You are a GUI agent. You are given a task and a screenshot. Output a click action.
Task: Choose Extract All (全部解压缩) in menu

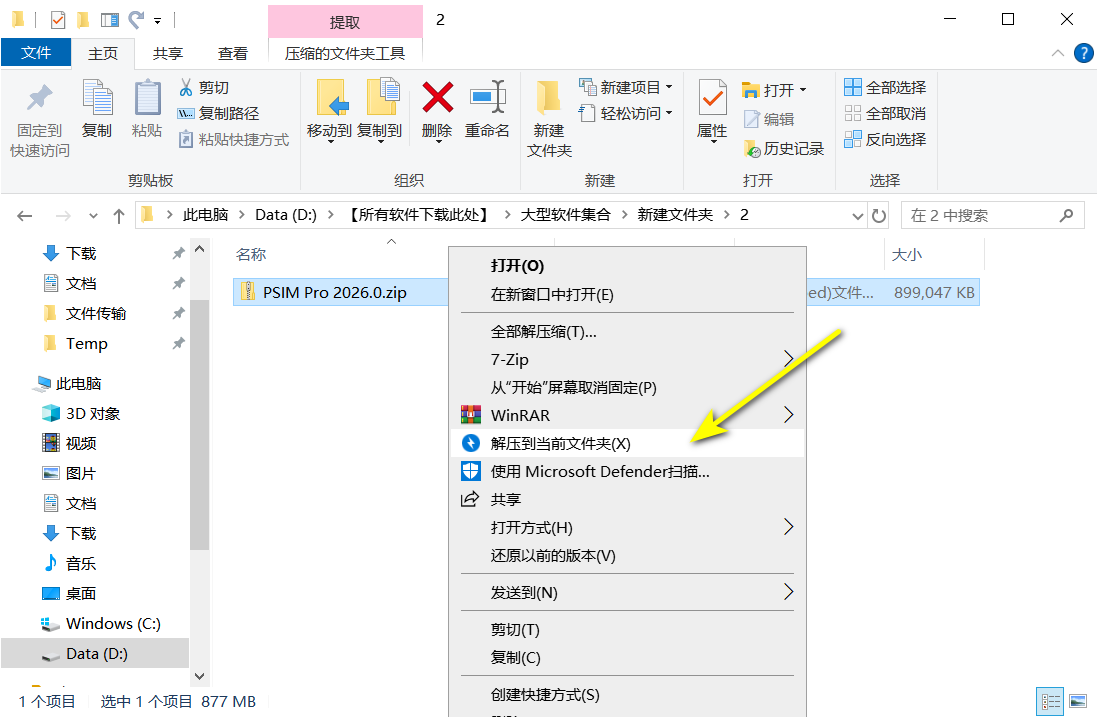(627, 332)
